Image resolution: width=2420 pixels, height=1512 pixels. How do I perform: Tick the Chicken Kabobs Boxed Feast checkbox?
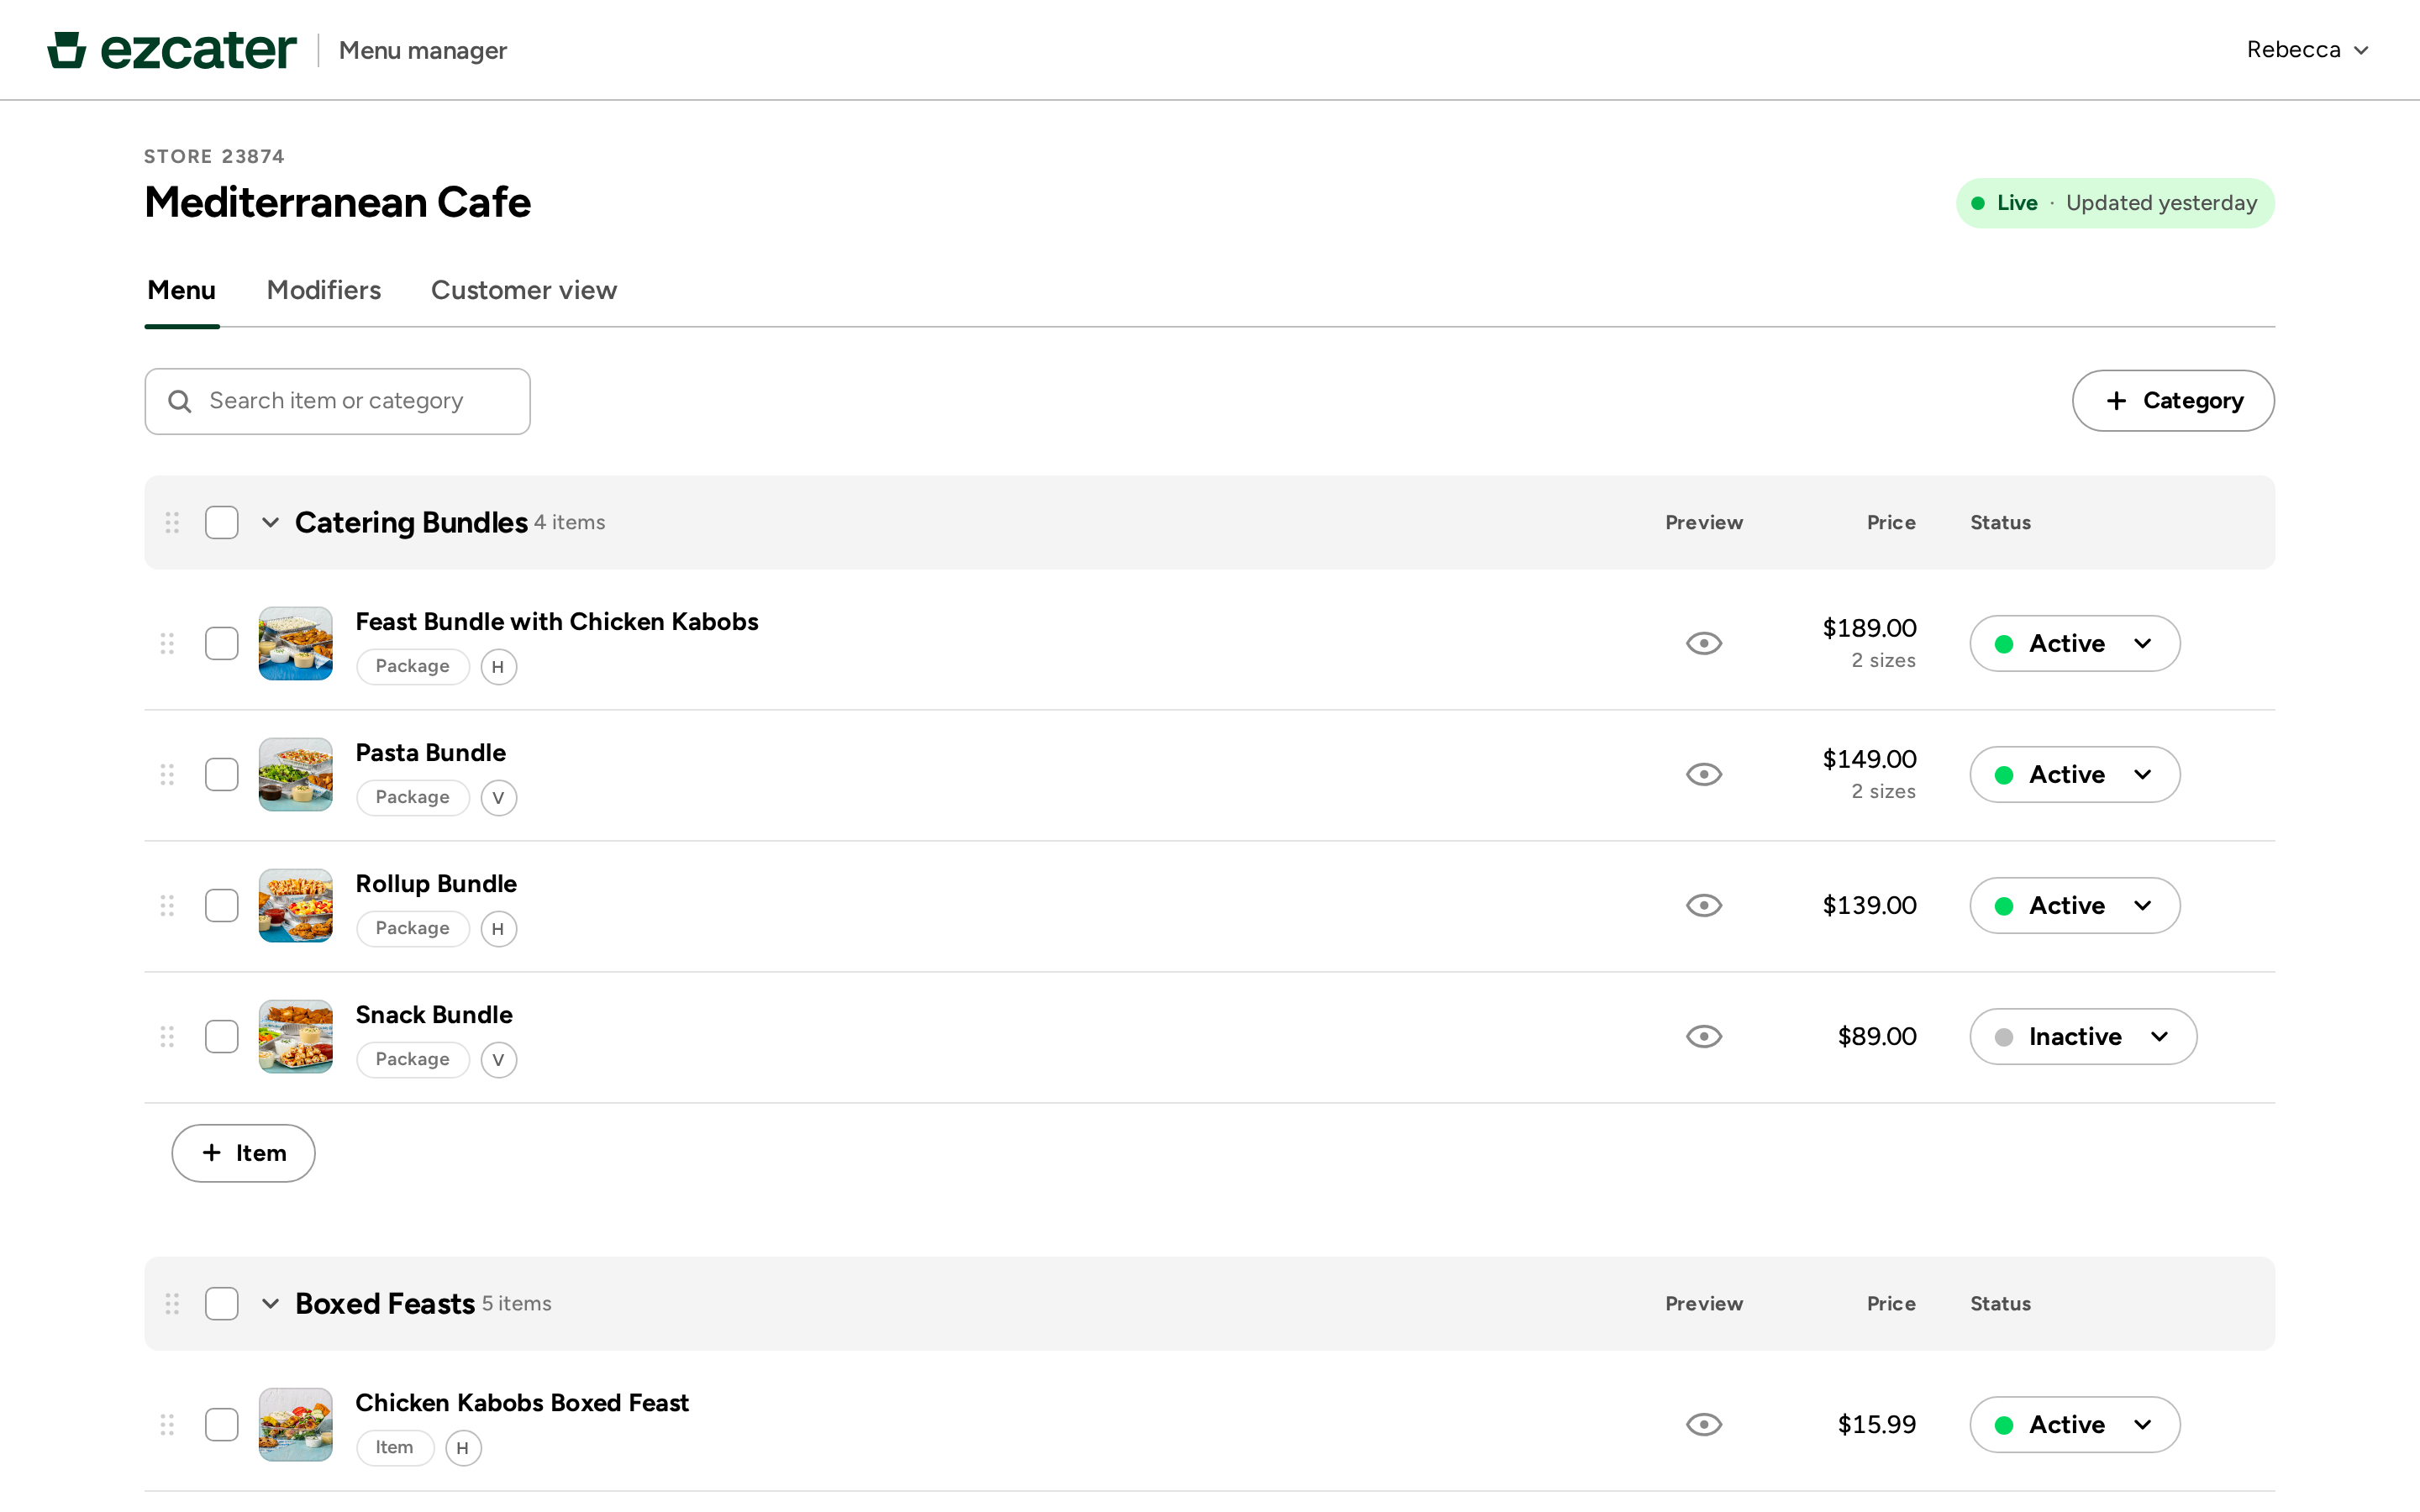[x=222, y=1424]
